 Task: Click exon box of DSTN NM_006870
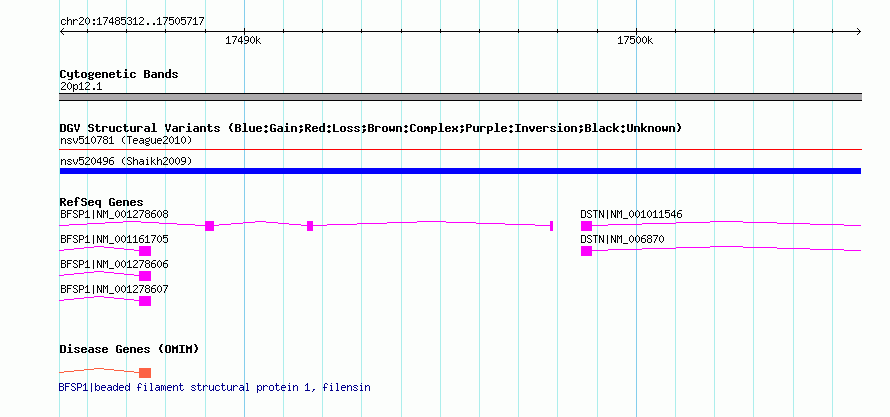coord(586,251)
